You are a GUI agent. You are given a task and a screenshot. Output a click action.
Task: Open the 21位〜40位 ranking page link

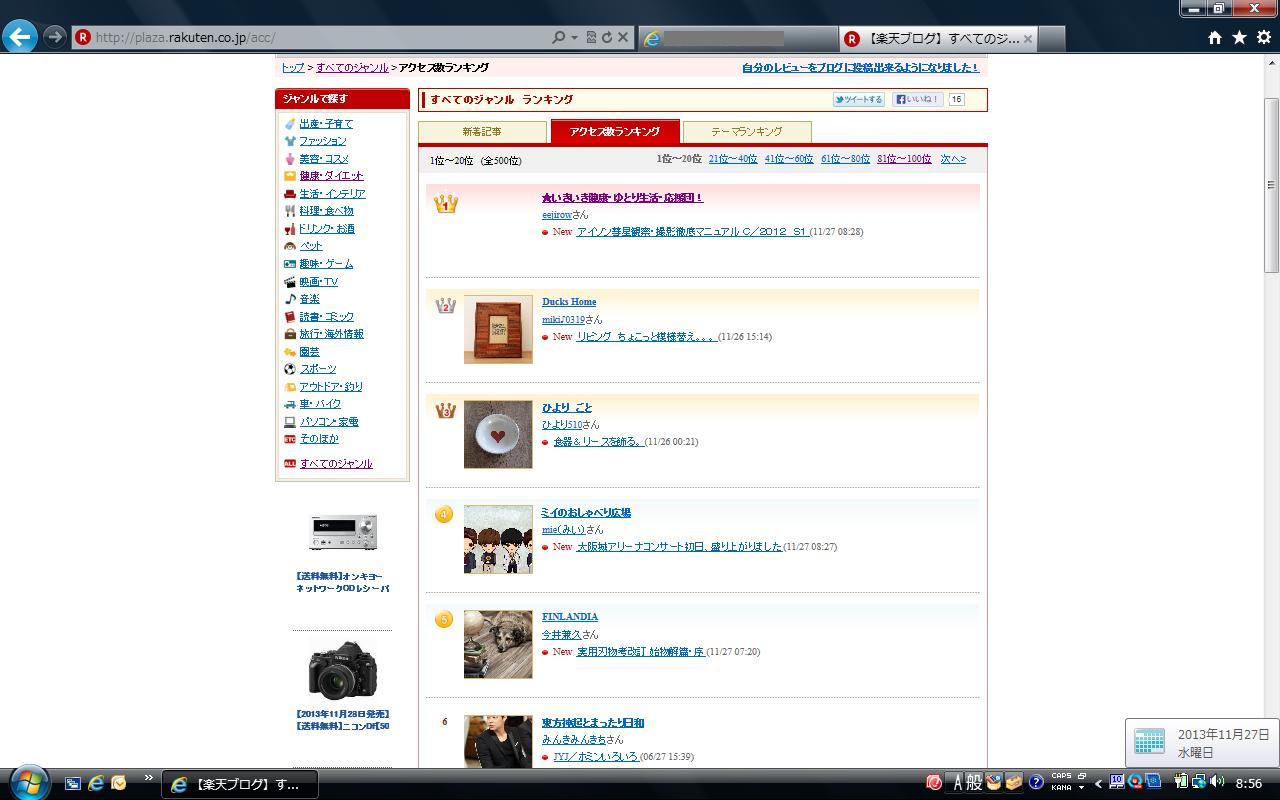tap(732, 159)
